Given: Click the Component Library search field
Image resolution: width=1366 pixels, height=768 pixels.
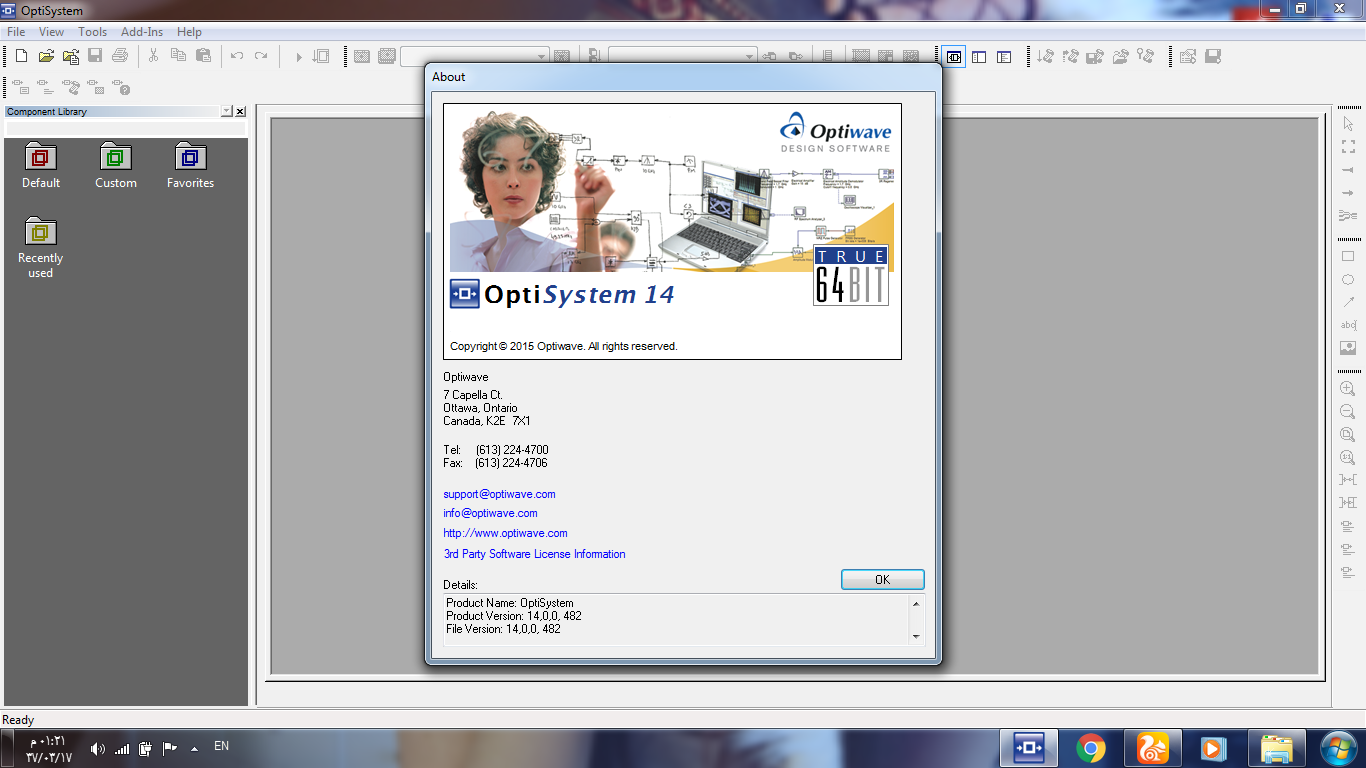Looking at the screenshot, I should pyautogui.click(x=125, y=129).
